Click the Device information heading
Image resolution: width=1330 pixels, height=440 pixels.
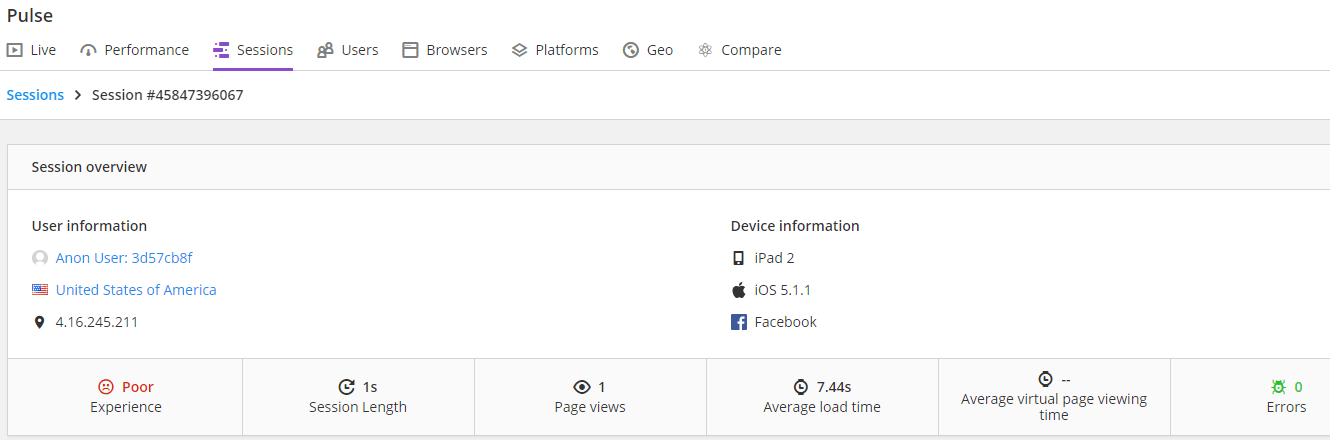point(795,226)
